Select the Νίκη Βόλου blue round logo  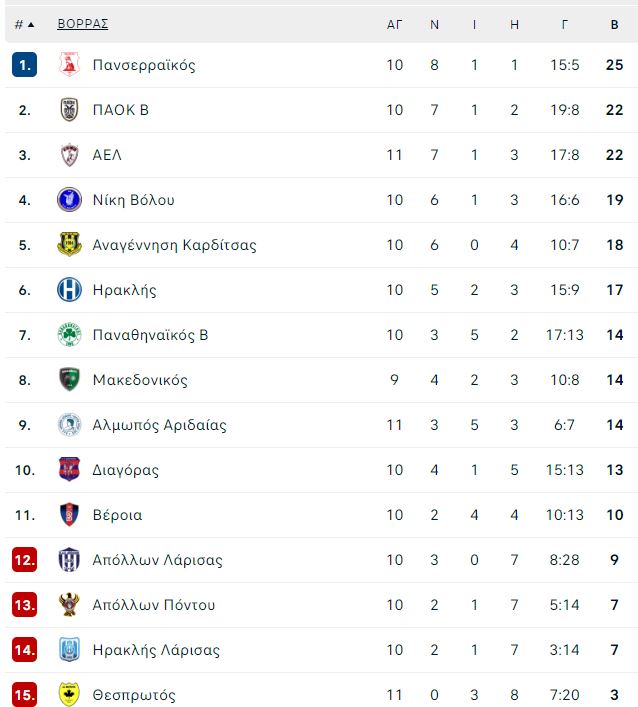point(69,200)
